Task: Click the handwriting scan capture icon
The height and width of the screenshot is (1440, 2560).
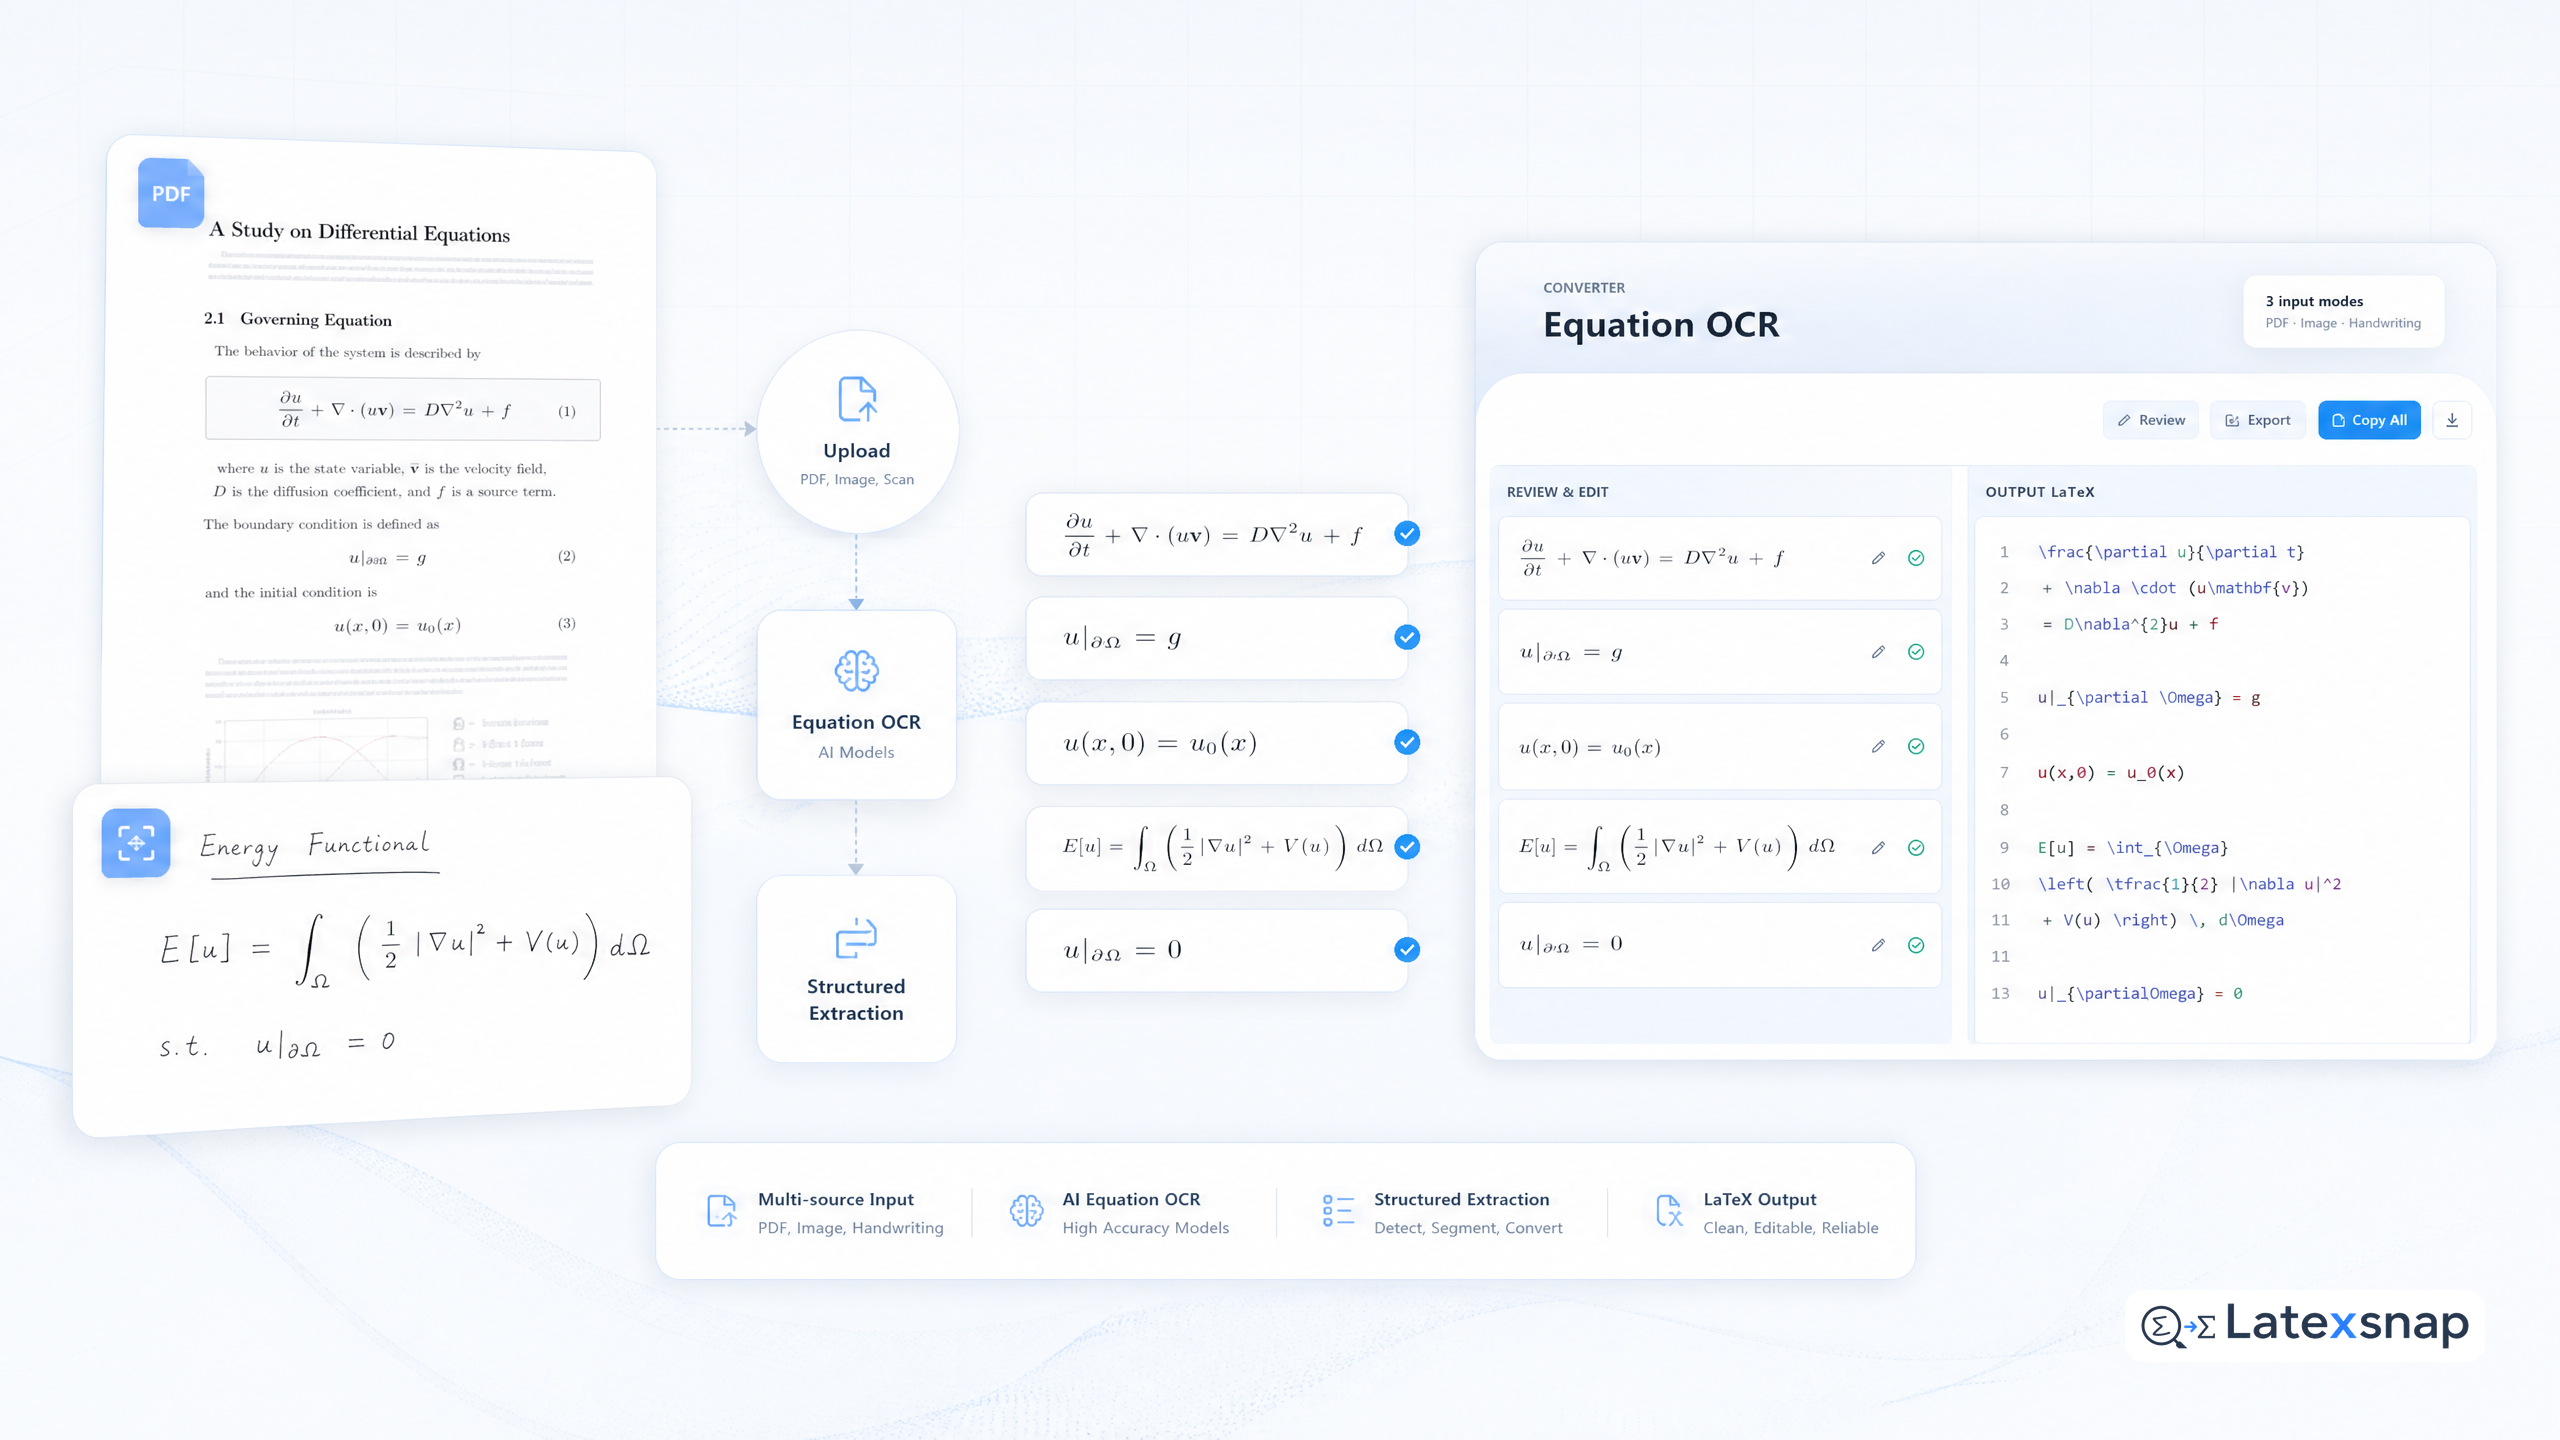Action: click(136, 843)
